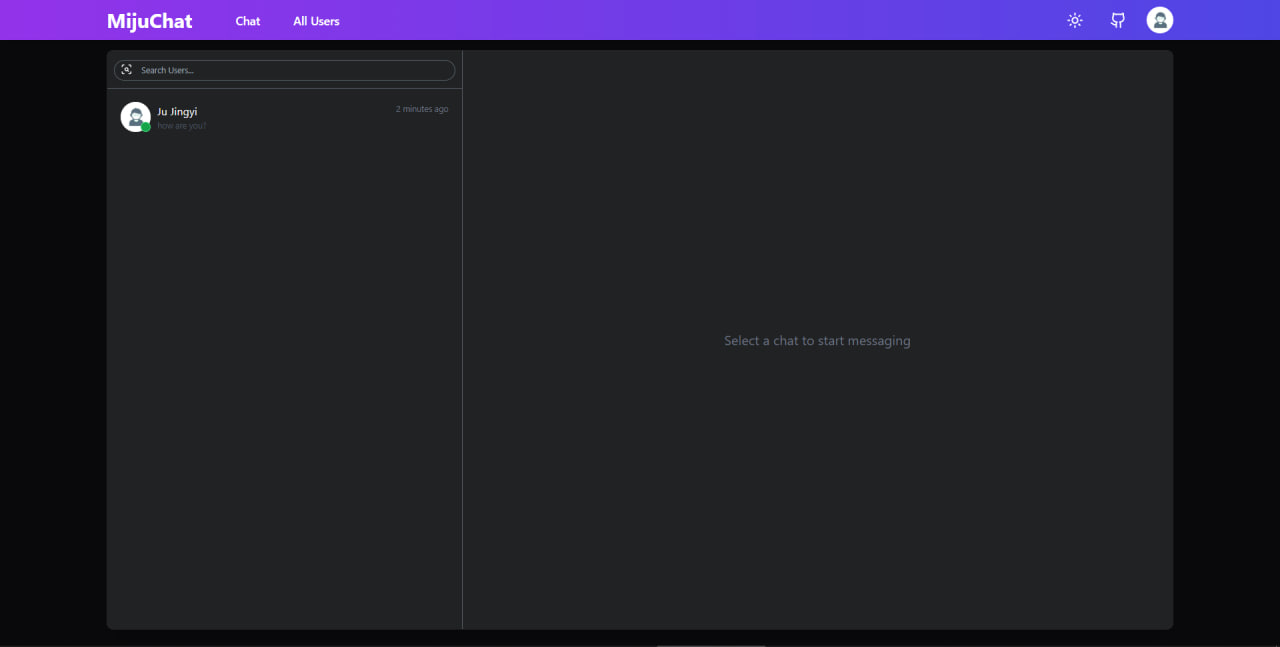
Task: Click the 'Select a chat to start messaging' text
Action: [817, 341]
